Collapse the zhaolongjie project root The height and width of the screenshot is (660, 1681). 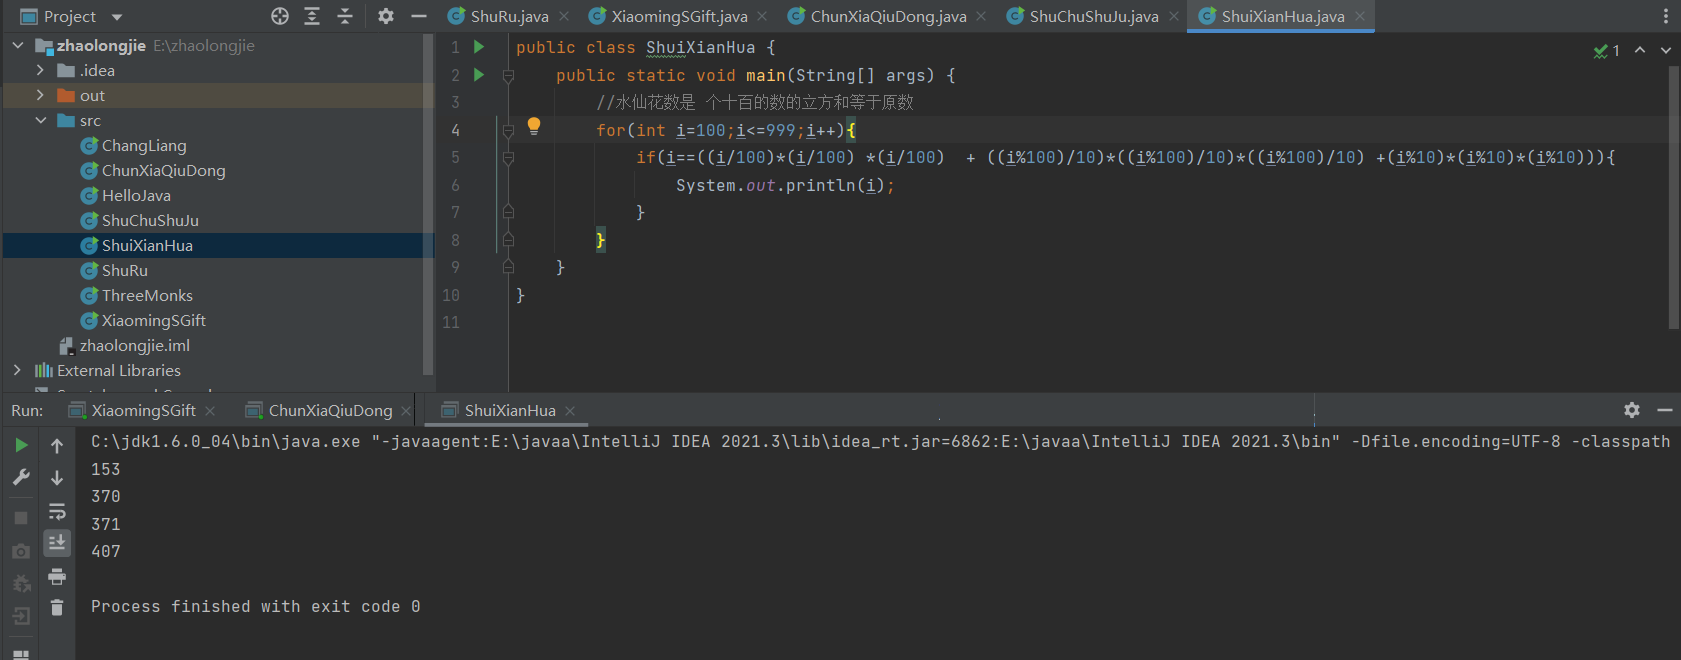tap(18, 45)
